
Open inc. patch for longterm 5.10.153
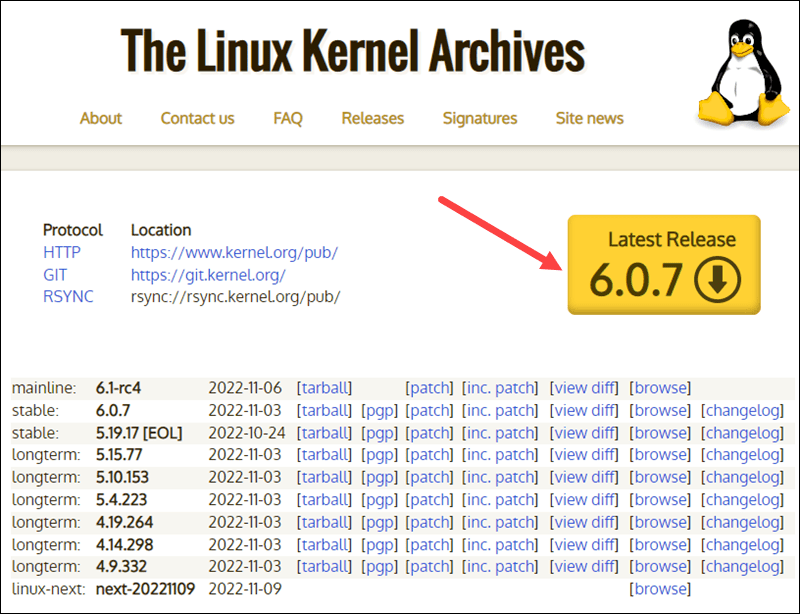coord(500,477)
